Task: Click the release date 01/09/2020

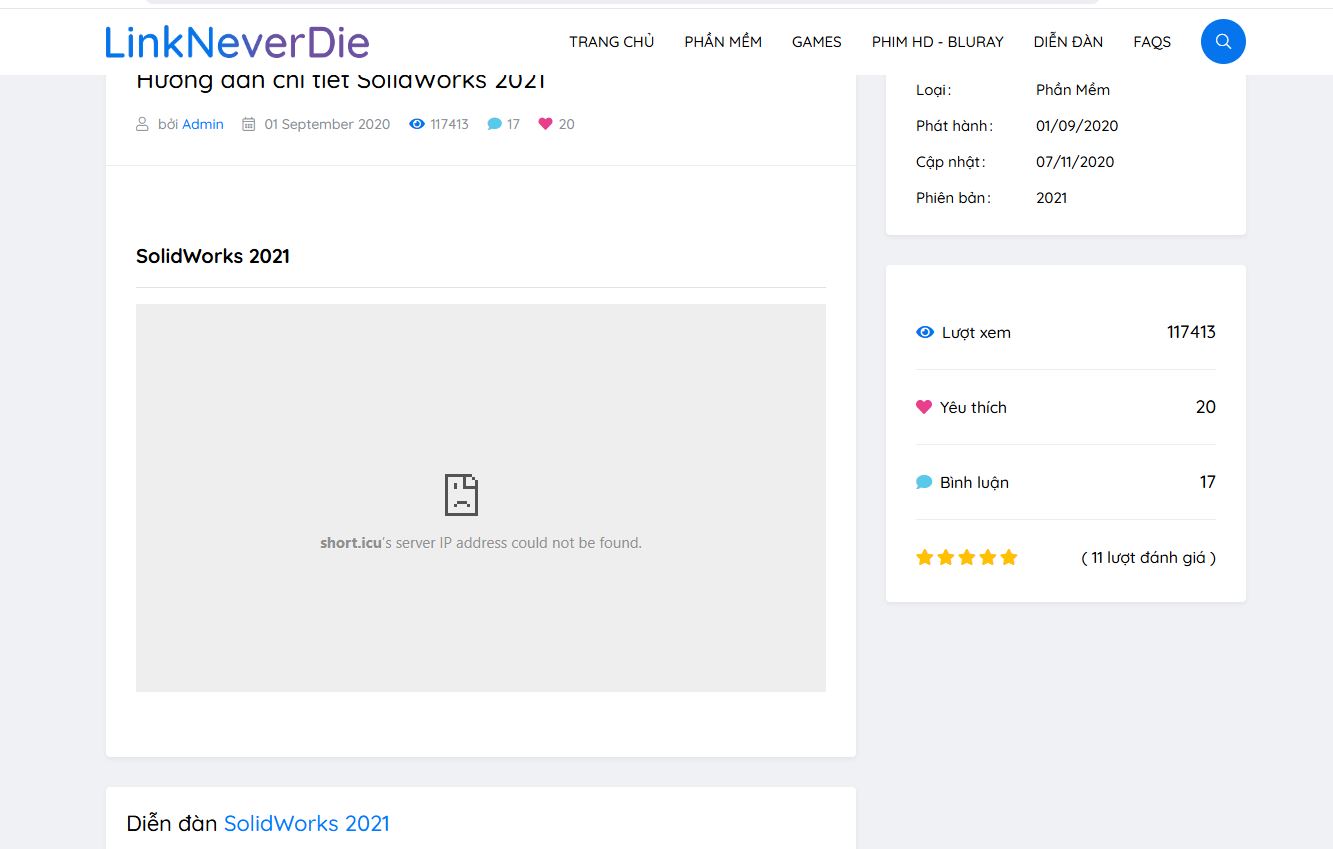Action: (x=1077, y=126)
